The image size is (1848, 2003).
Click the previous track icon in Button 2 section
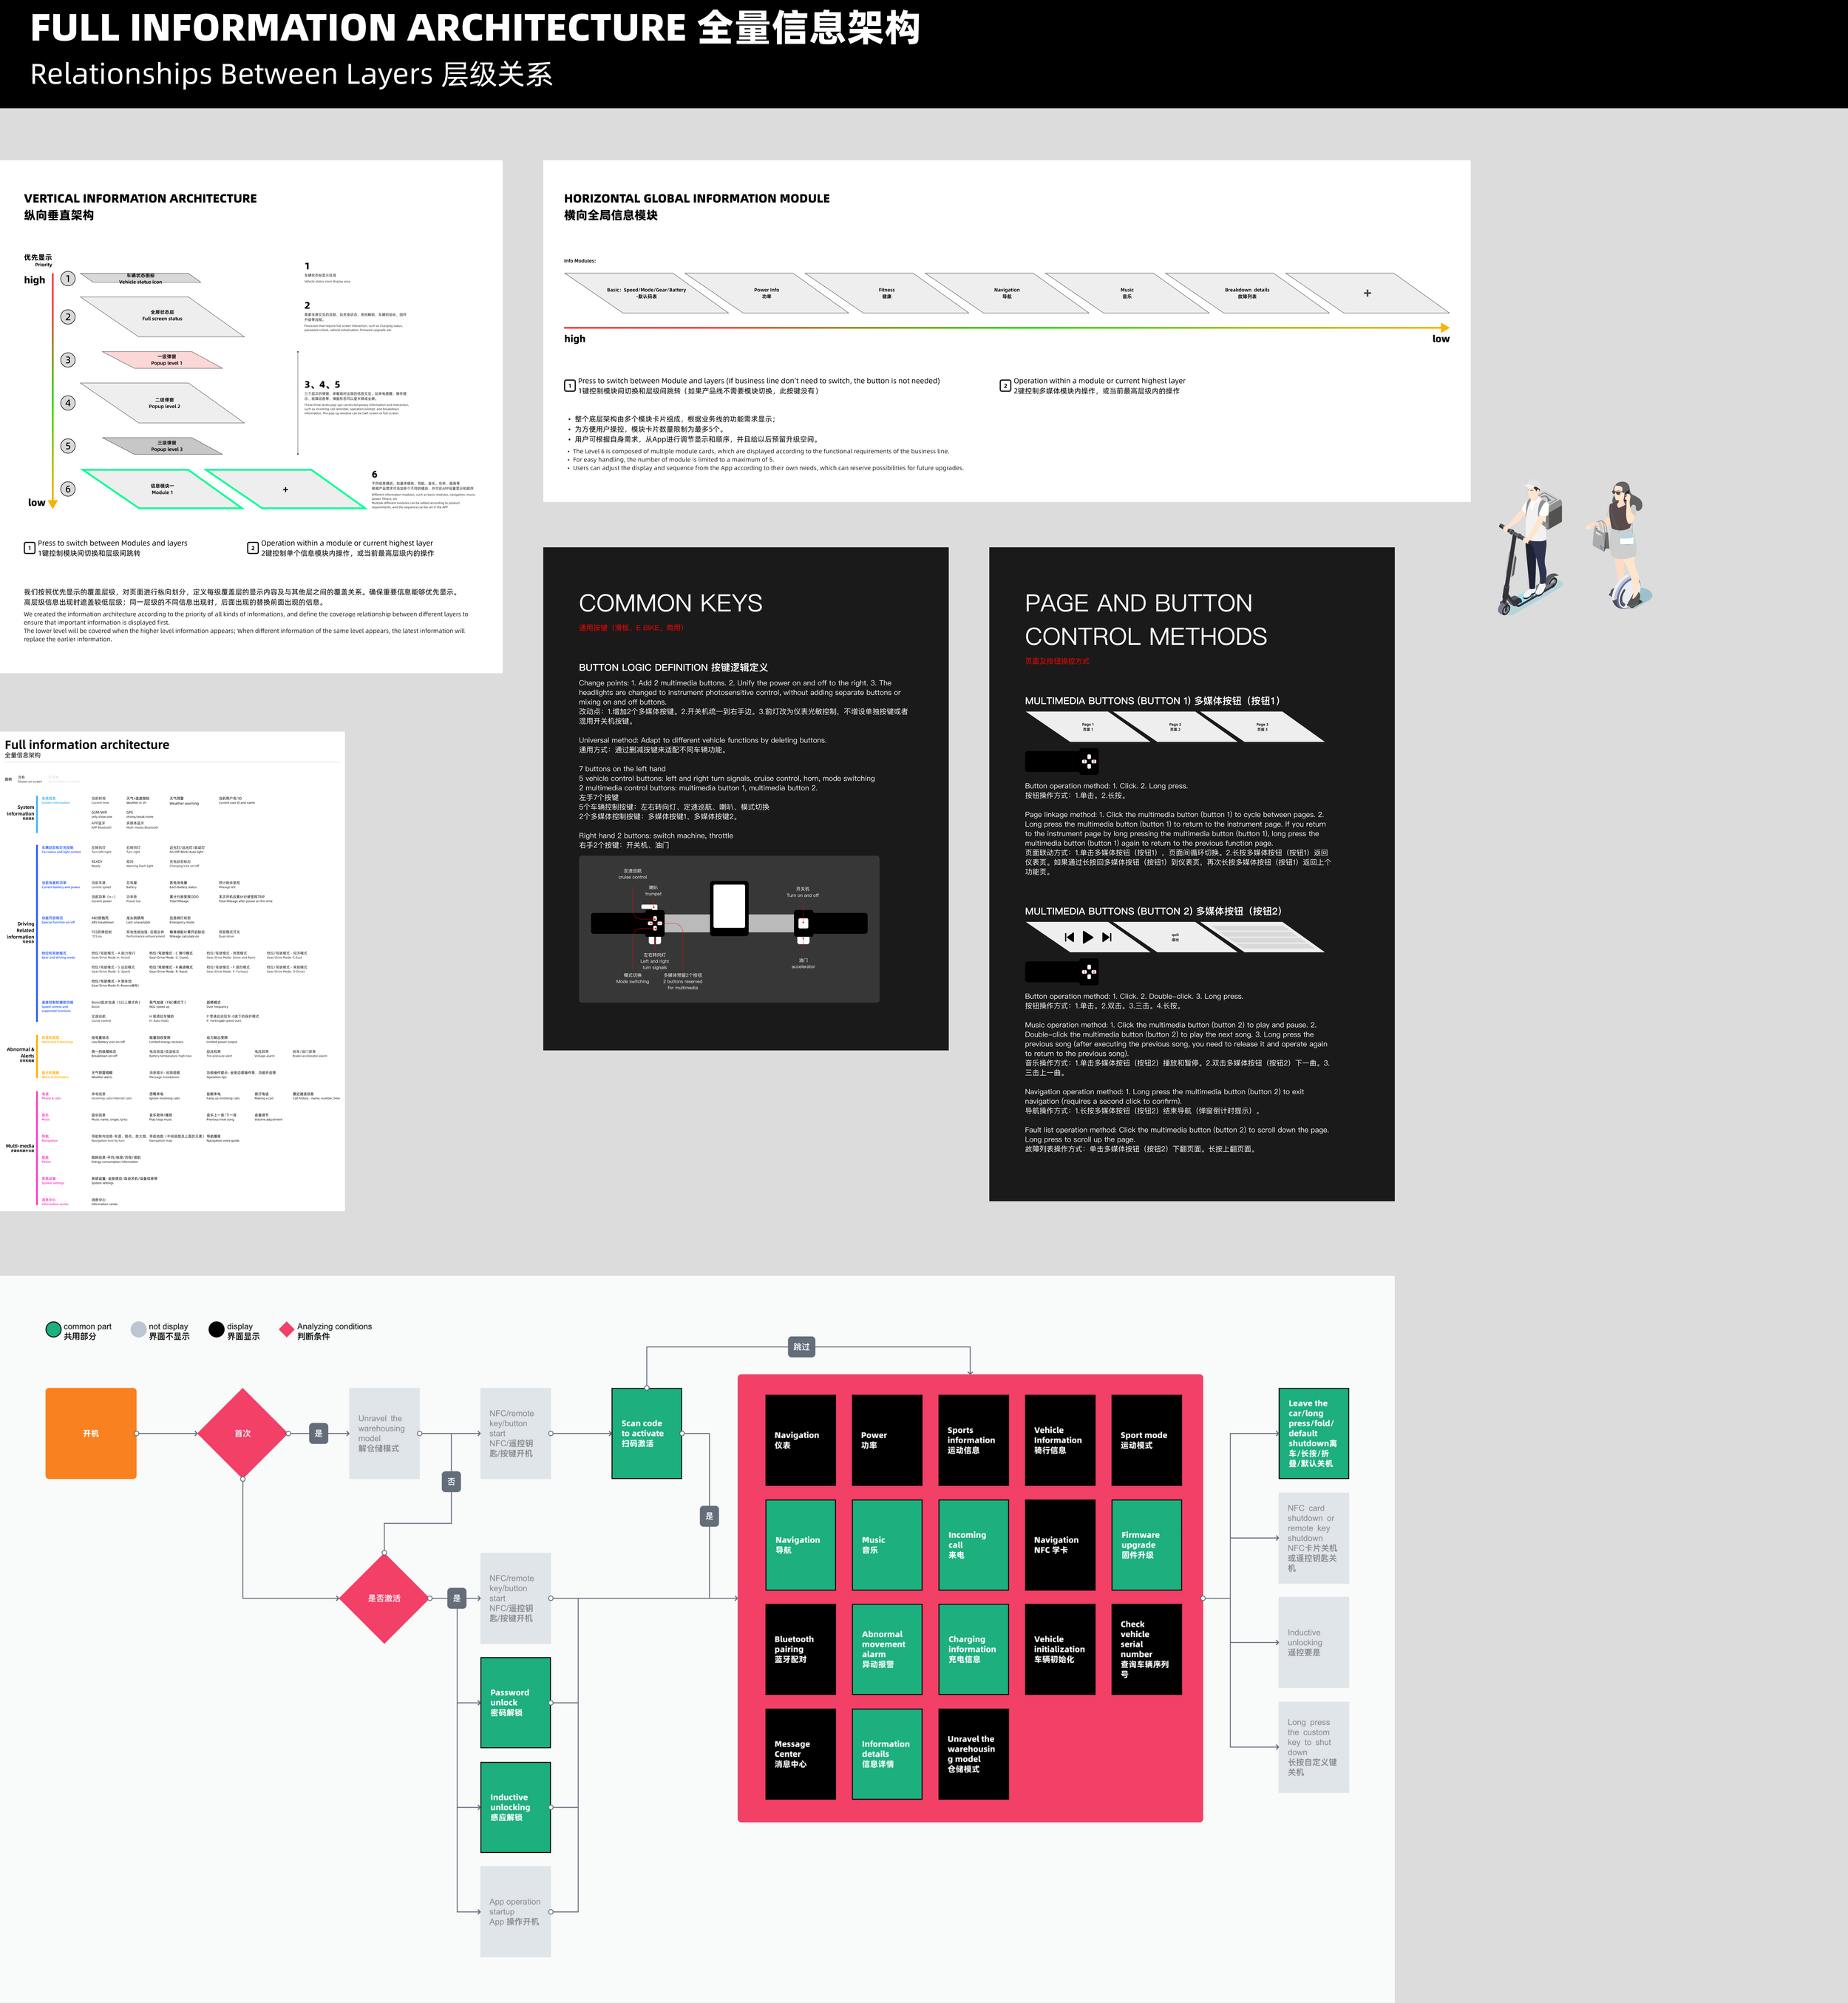point(1069,937)
